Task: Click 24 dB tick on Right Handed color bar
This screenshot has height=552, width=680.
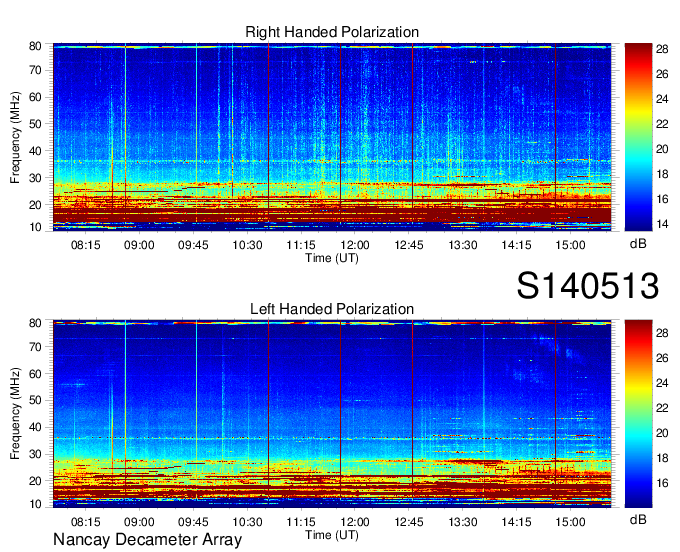Action: pyautogui.click(x=662, y=99)
